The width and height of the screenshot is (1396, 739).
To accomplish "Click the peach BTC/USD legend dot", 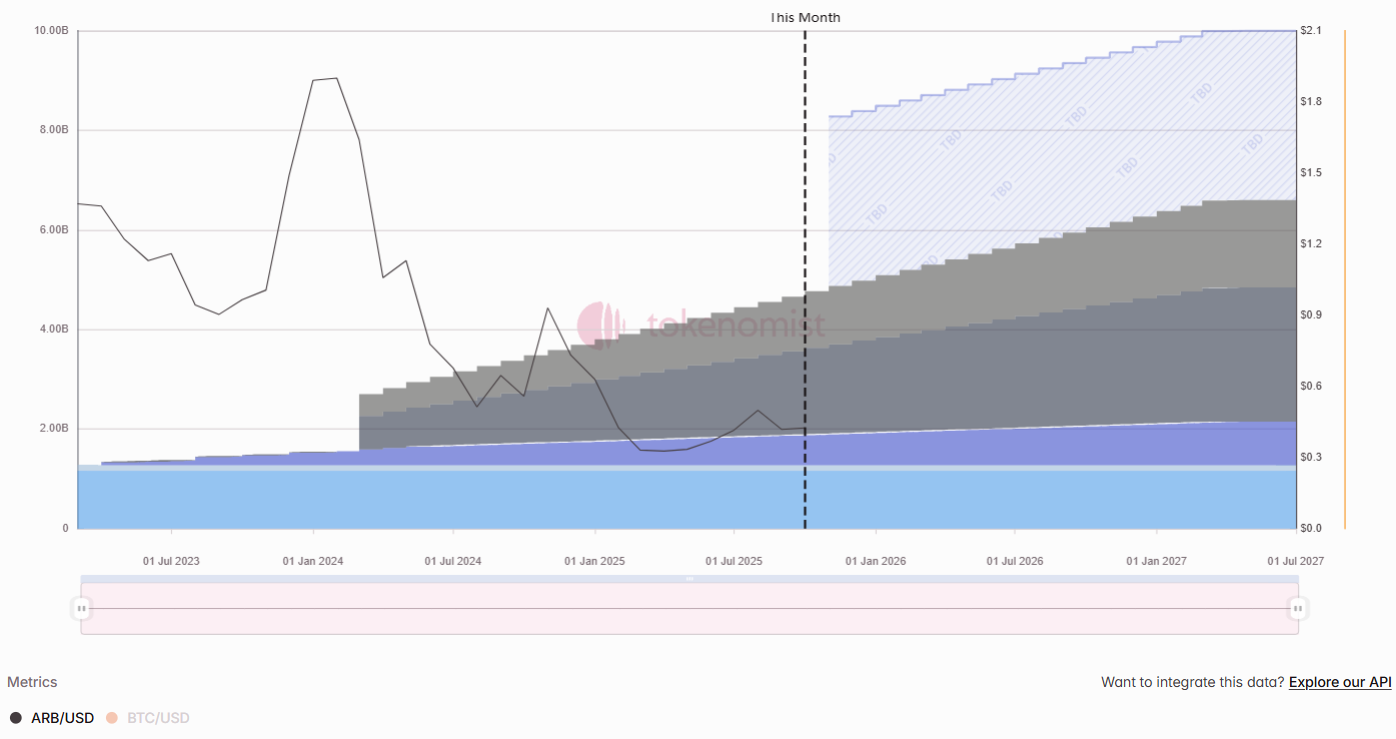I will point(110,717).
